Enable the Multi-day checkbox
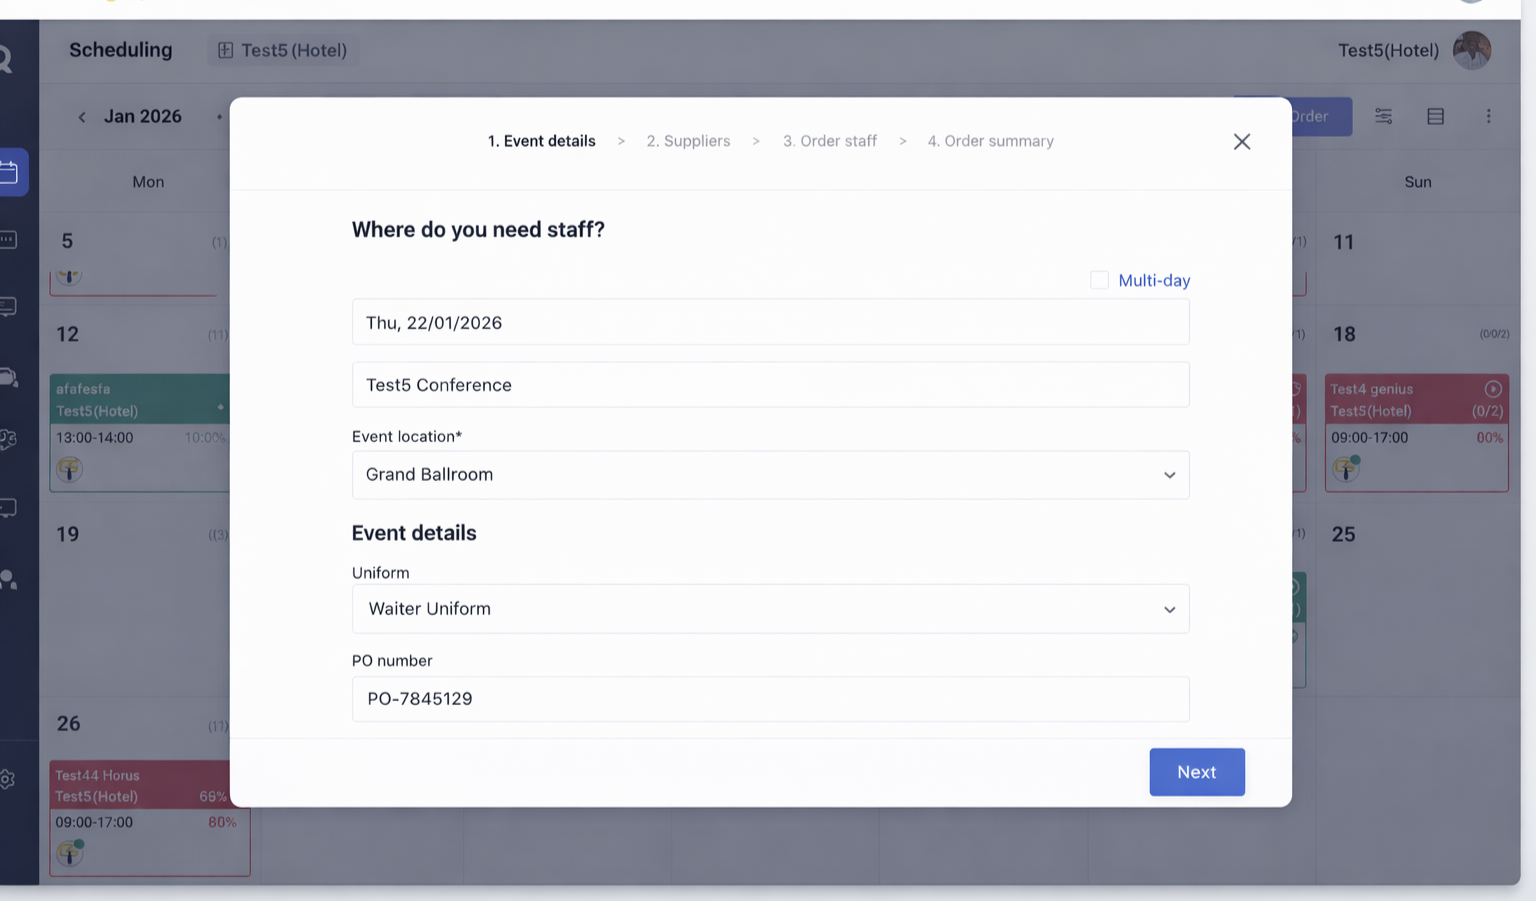1536x901 pixels. (x=1099, y=280)
